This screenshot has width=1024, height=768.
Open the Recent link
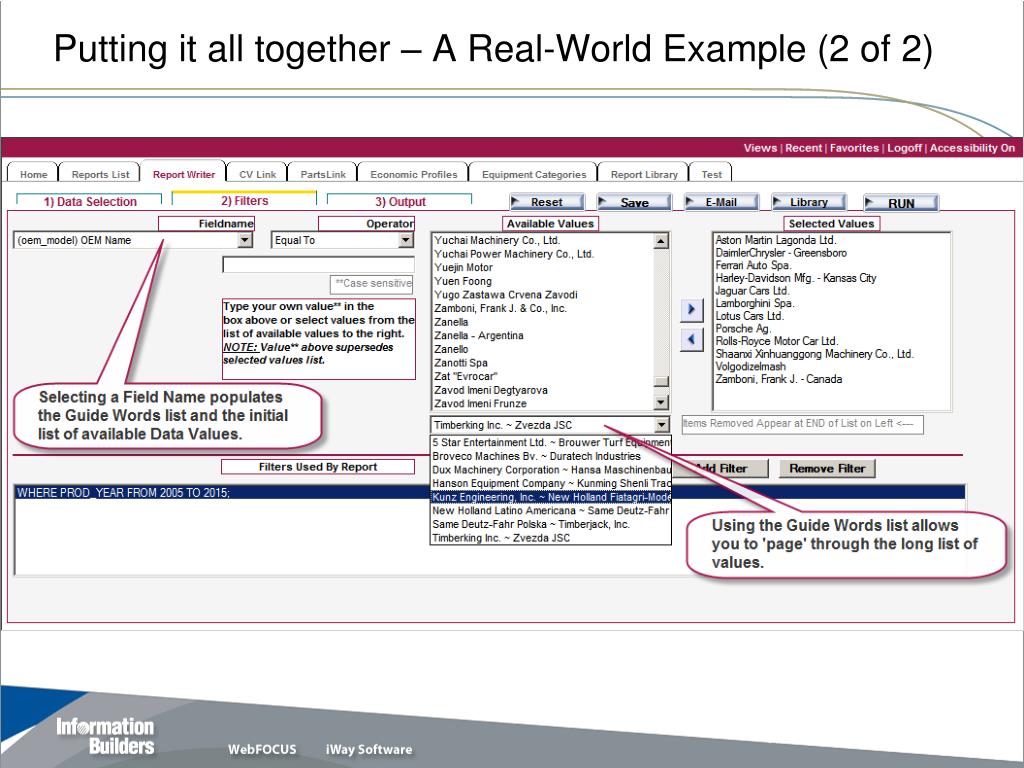click(803, 148)
